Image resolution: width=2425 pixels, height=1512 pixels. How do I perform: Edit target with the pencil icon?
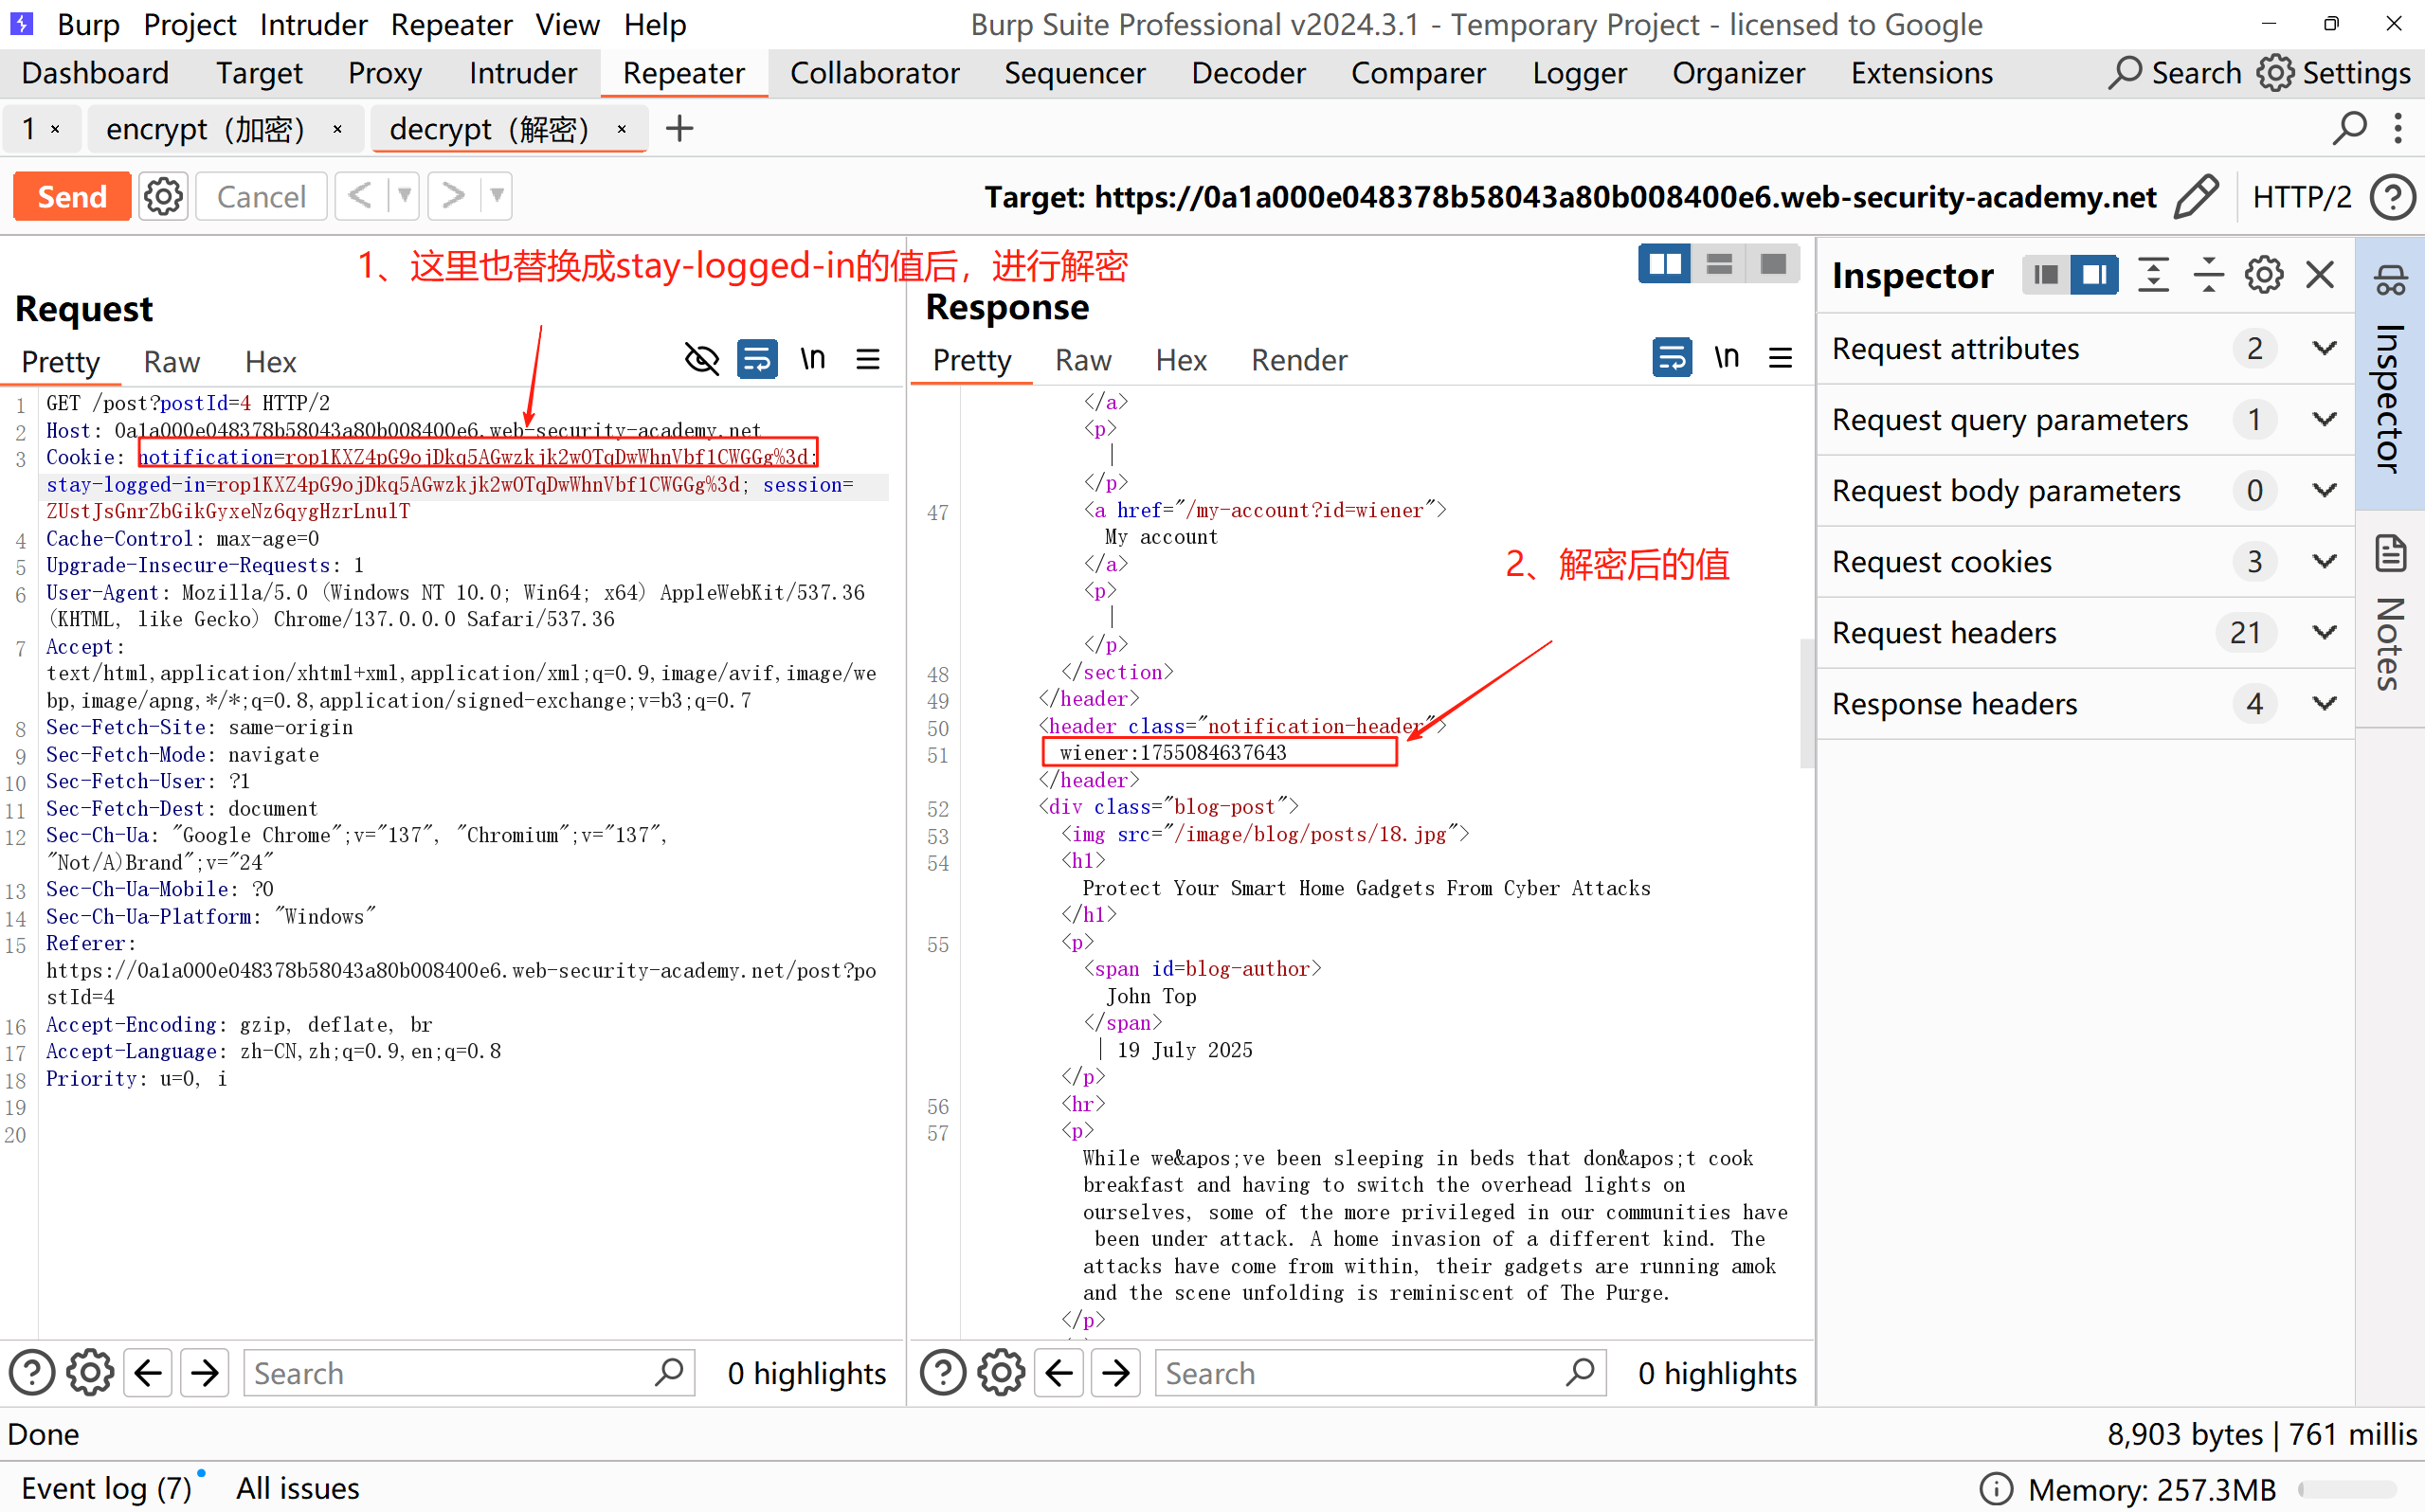pyautogui.click(x=2196, y=196)
